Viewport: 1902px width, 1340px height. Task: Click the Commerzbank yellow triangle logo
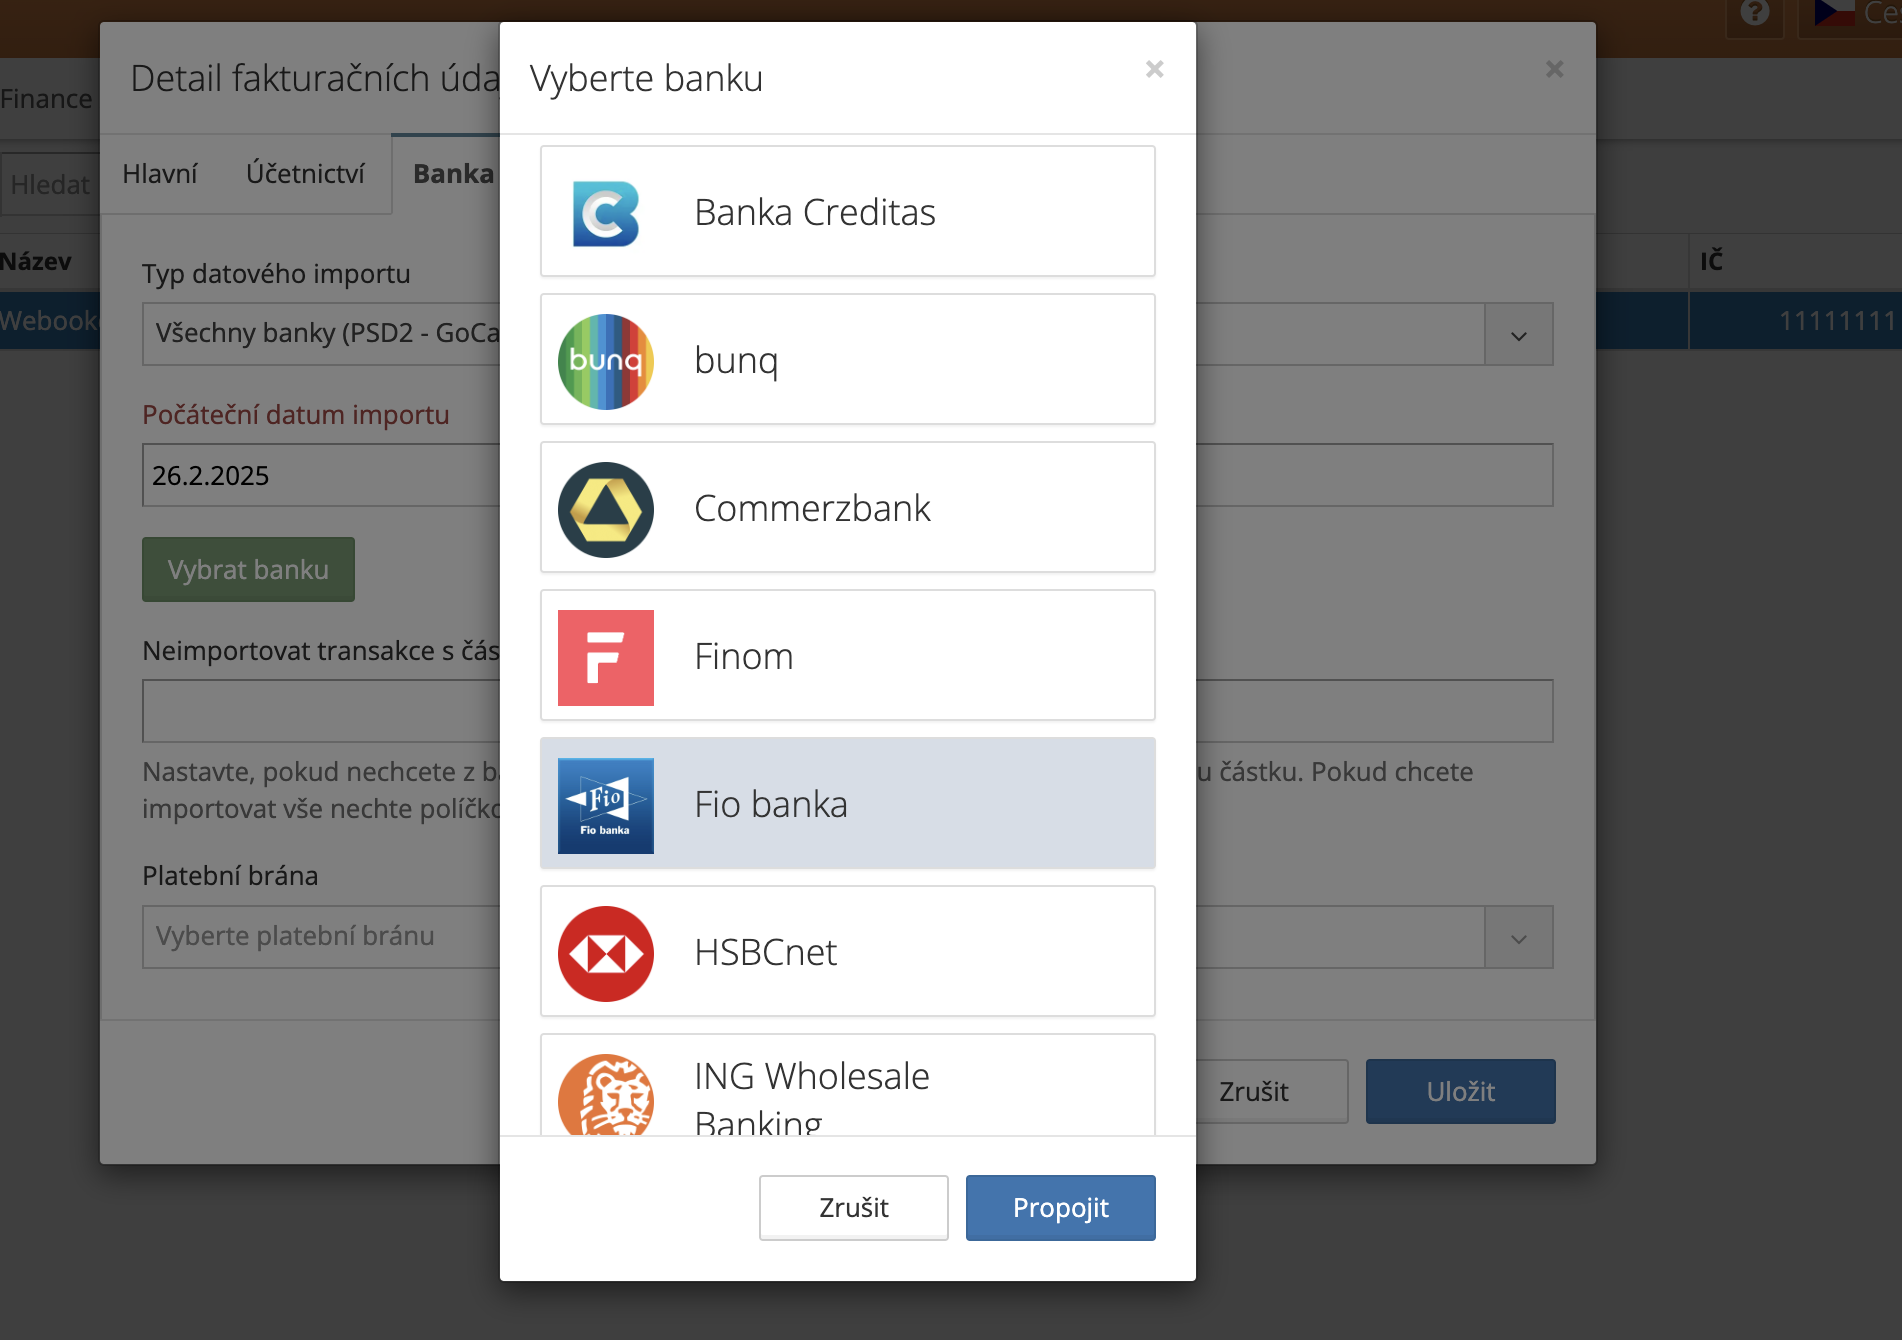(x=606, y=509)
